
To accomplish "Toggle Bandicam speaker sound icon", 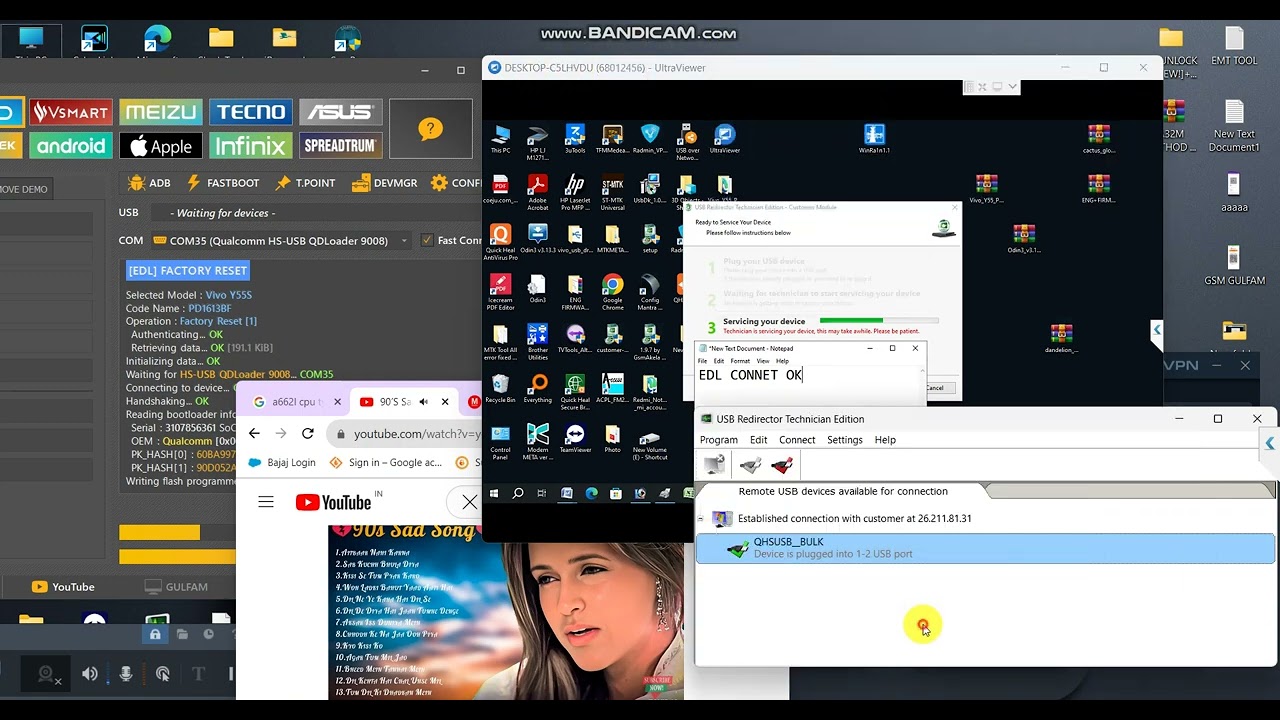I will click(x=90, y=674).
